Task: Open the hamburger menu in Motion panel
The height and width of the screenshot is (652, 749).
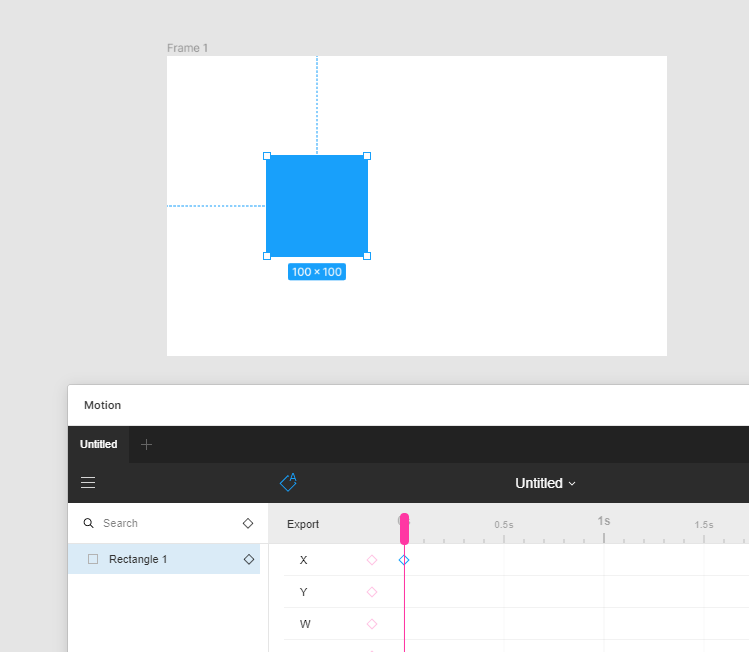Action: (x=88, y=482)
